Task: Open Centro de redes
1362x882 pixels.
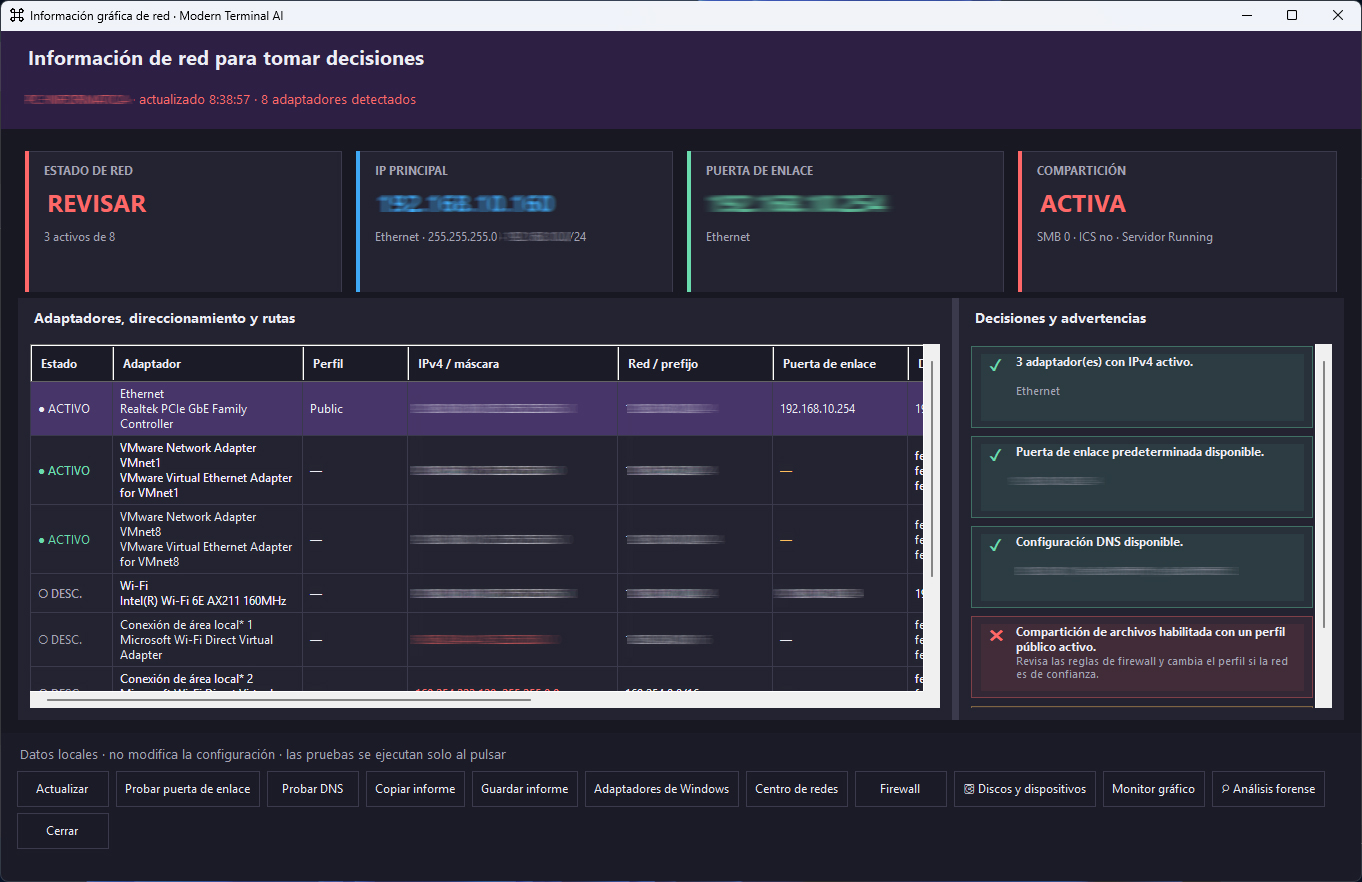Action: pos(797,789)
